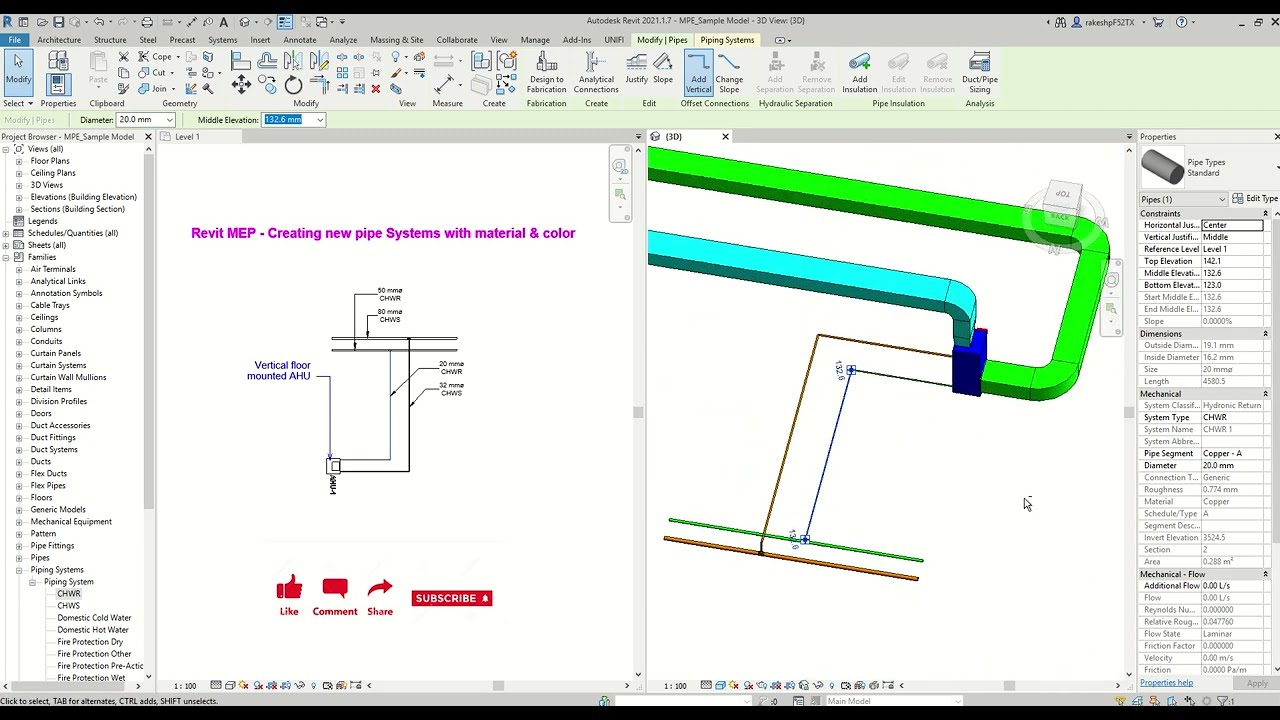Click the Apply button in Properties
Viewport: 1280px width, 720px height.
click(1257, 684)
